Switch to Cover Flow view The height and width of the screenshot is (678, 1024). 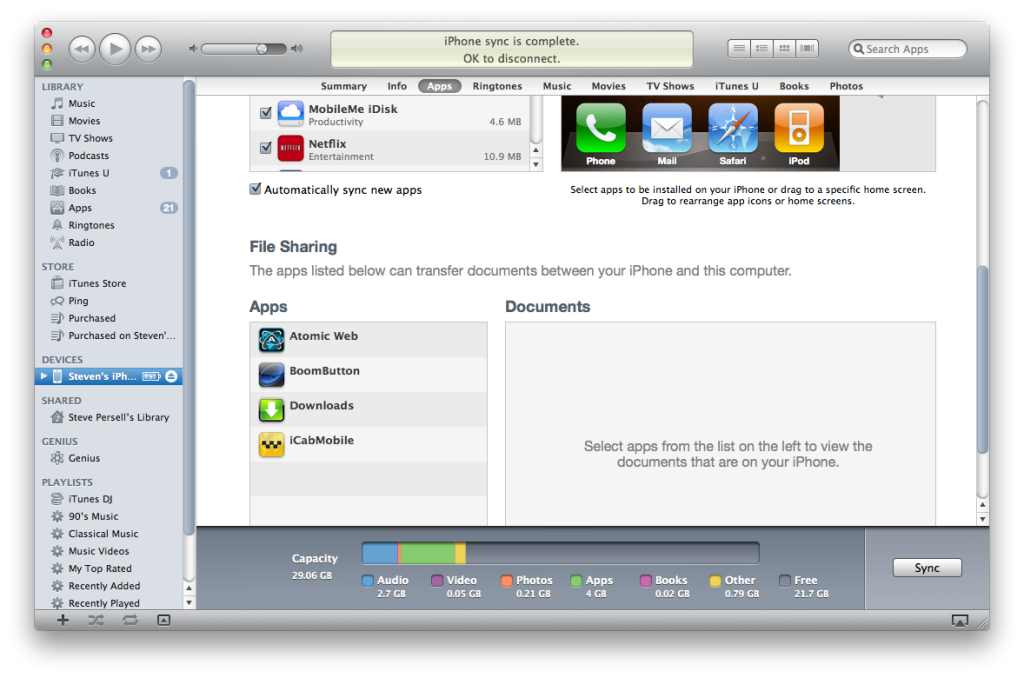coord(807,48)
